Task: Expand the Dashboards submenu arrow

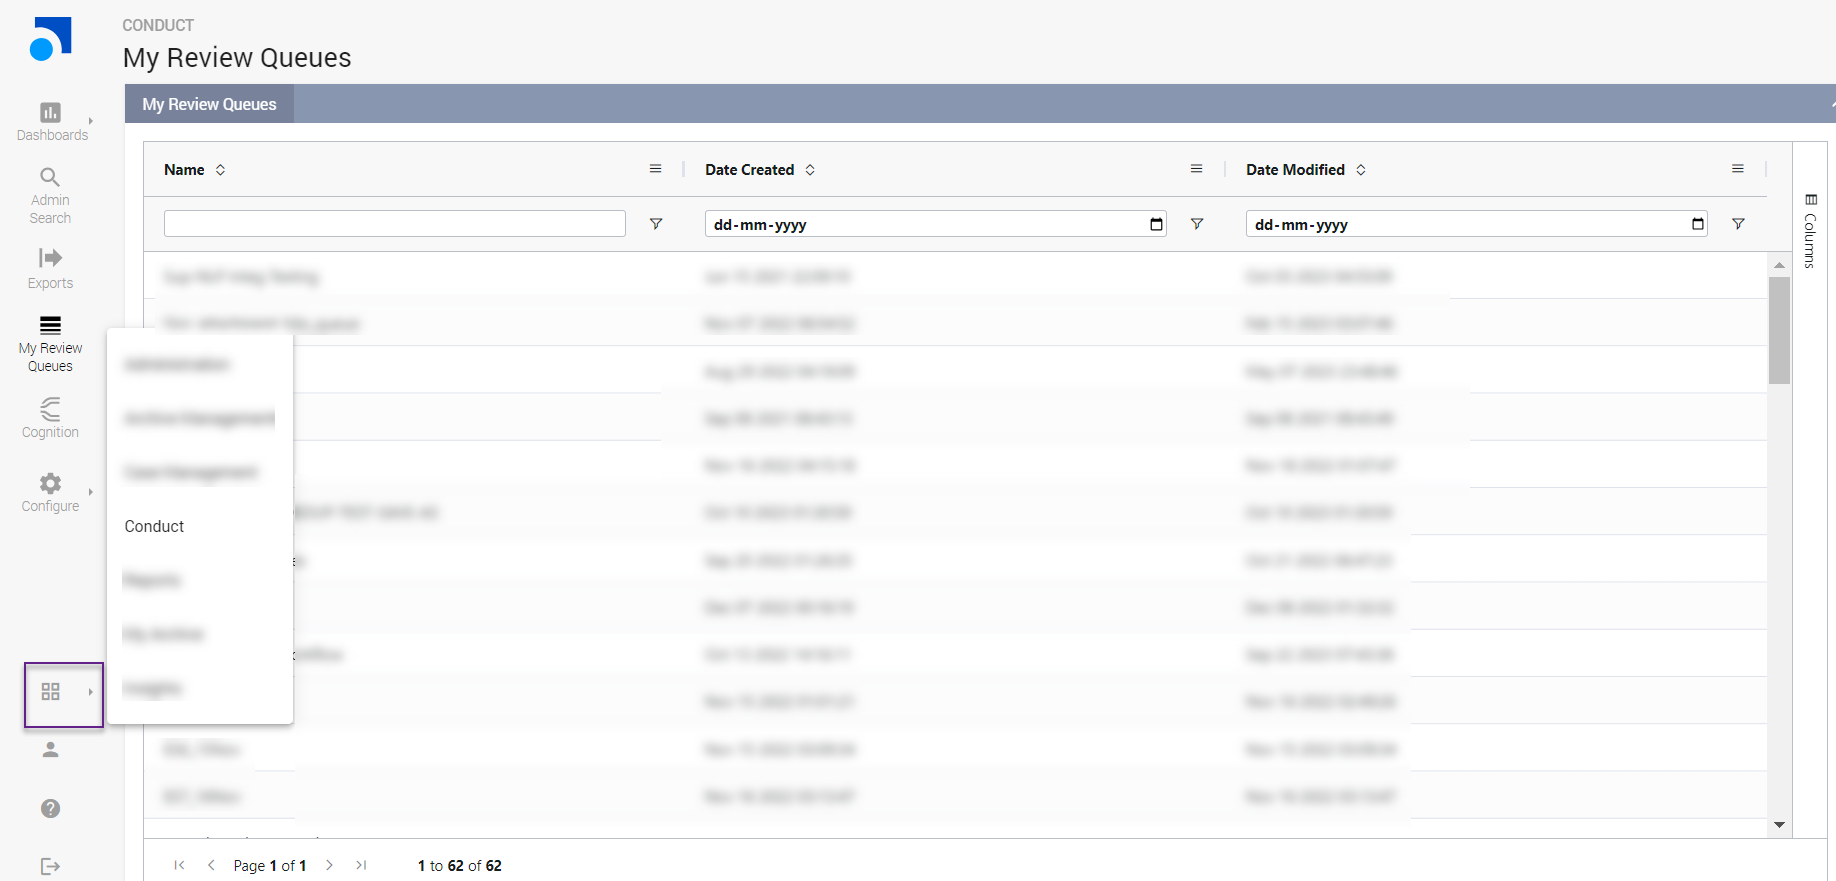Action: tap(90, 121)
